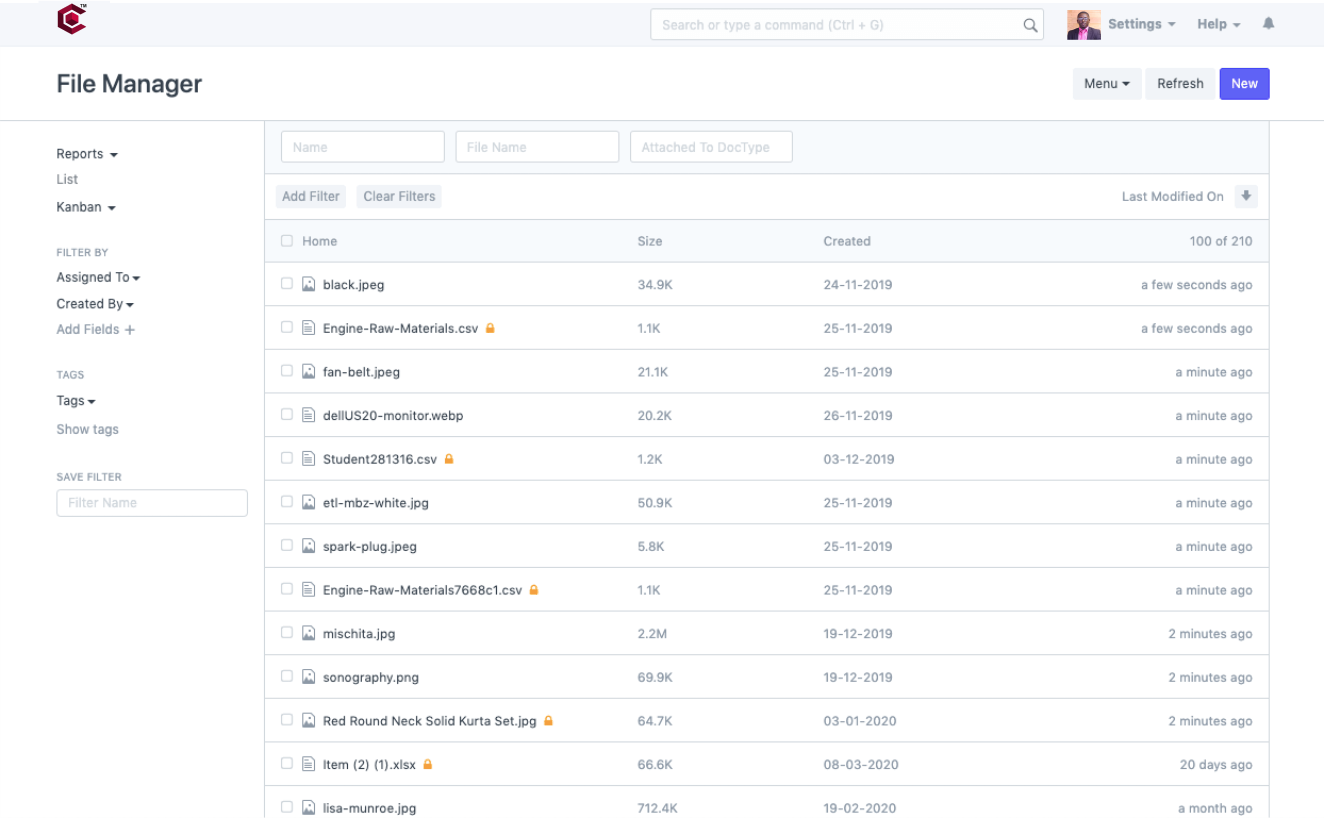Click the user avatar picture
The height and width of the screenshot is (818, 1324).
pos(1083,25)
